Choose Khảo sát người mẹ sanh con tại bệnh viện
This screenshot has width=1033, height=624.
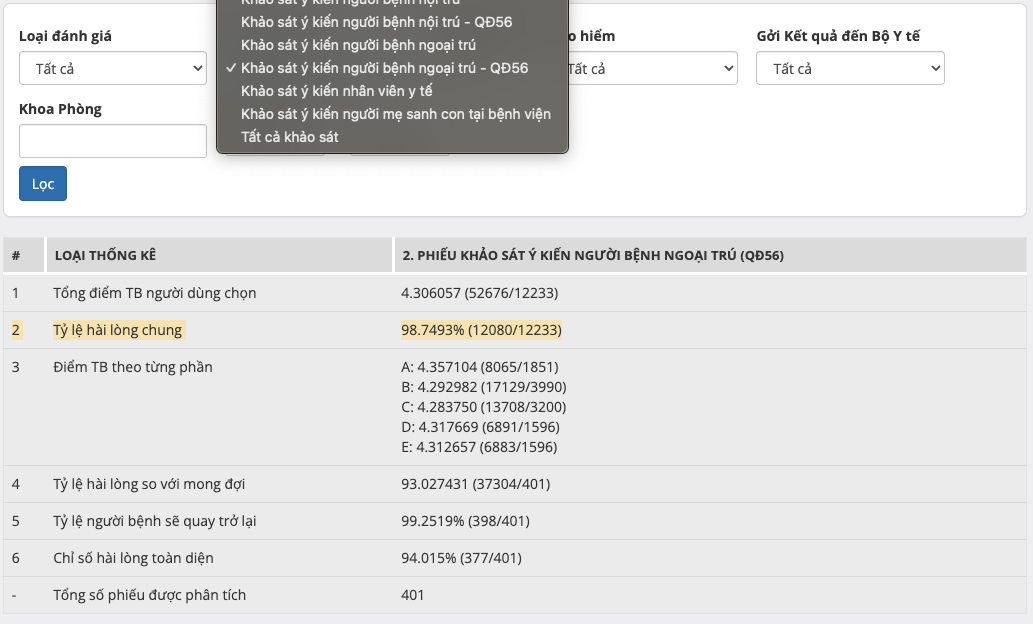(395, 114)
